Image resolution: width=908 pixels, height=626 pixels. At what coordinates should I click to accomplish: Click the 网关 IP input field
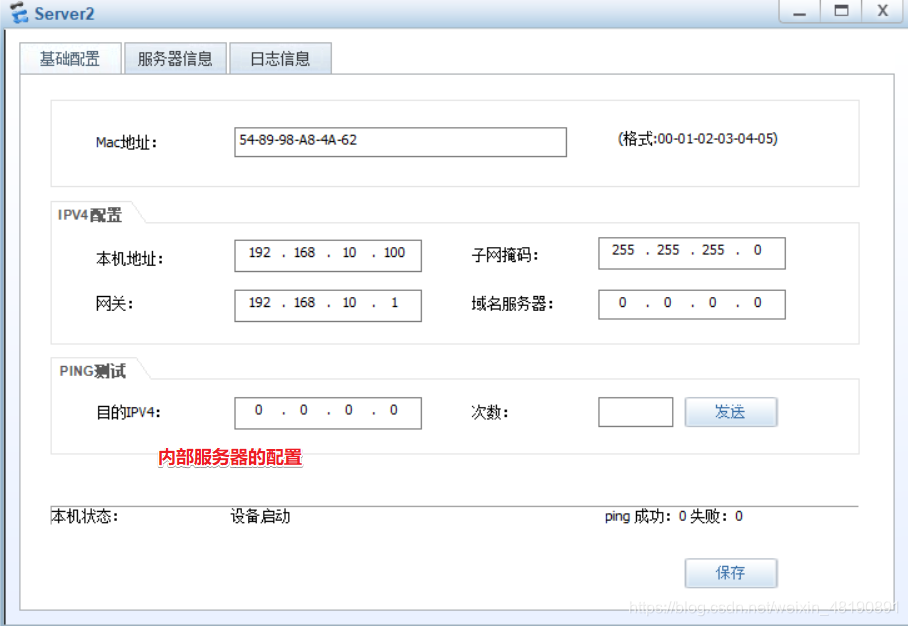coord(328,305)
